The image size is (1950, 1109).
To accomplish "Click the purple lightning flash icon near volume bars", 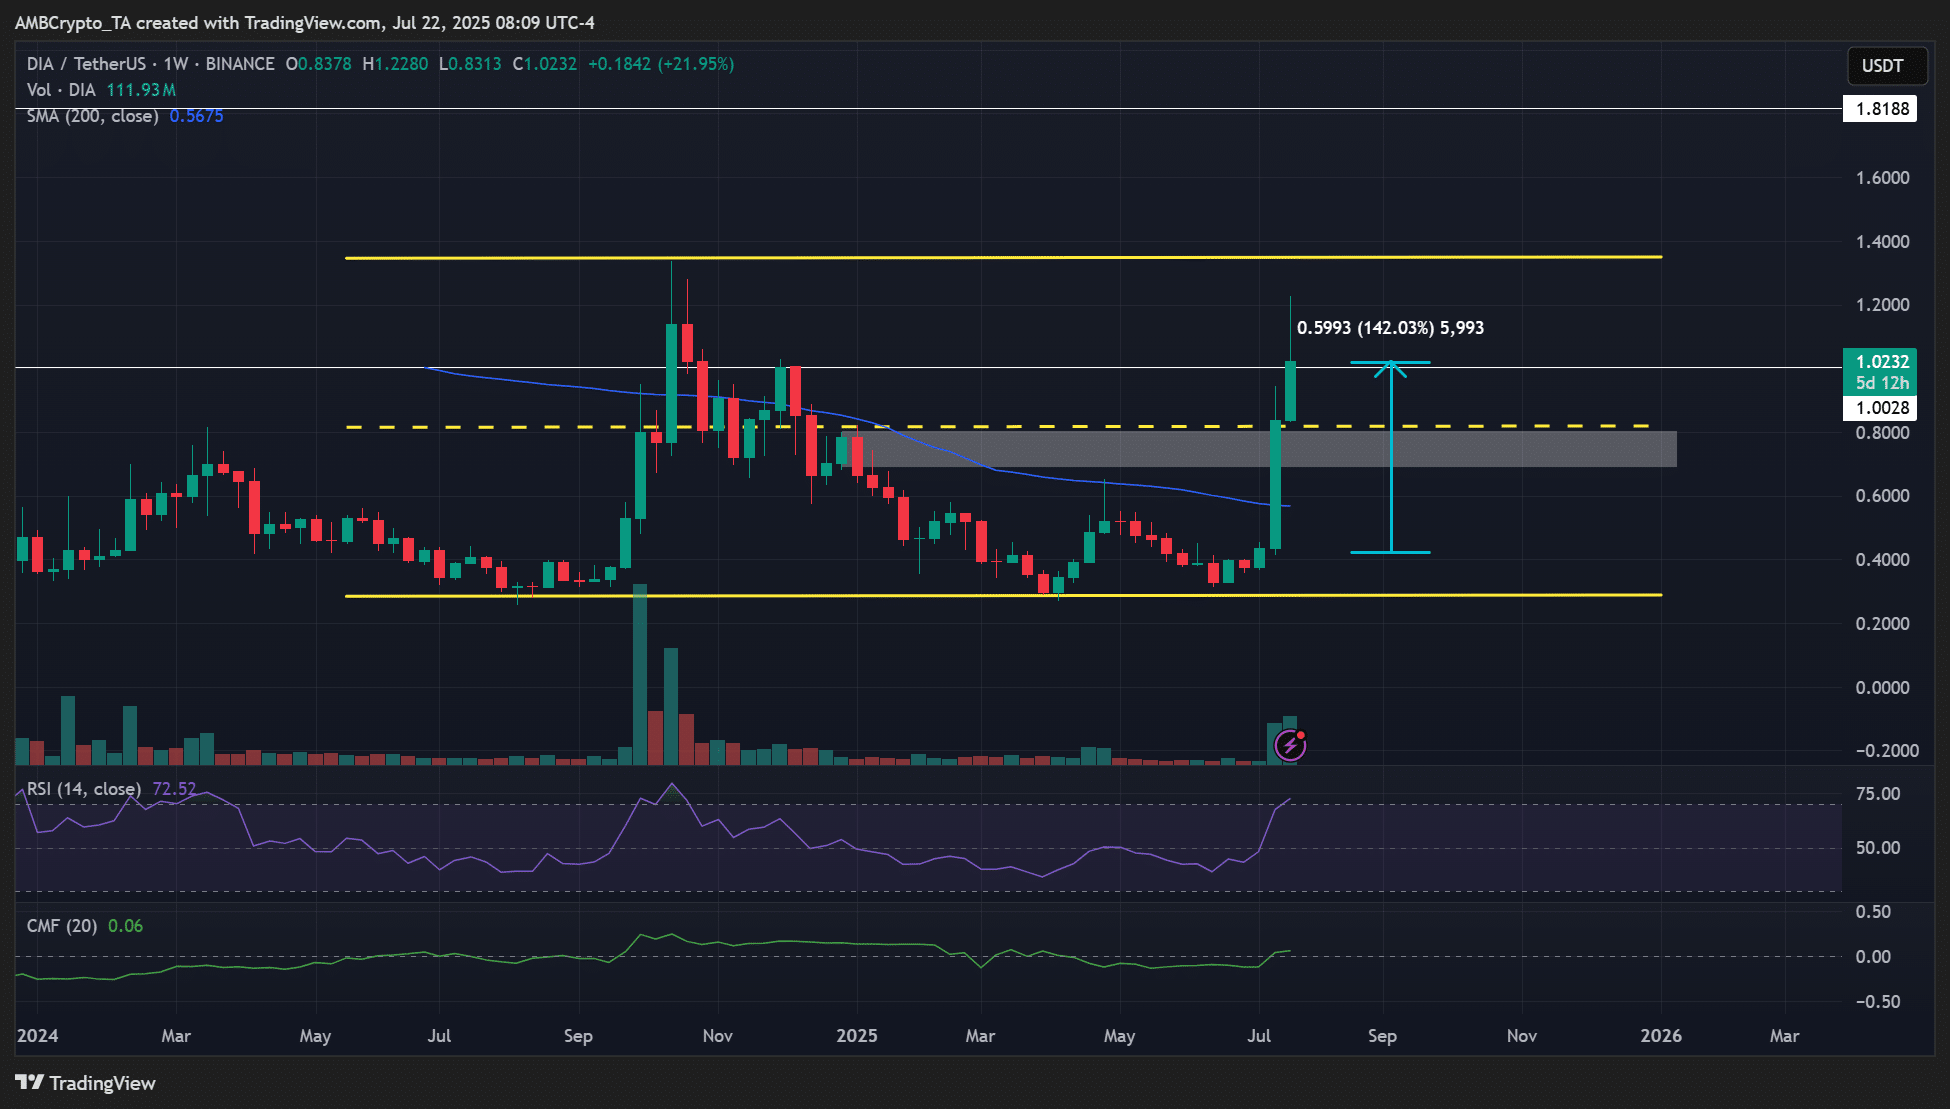I will [1290, 745].
